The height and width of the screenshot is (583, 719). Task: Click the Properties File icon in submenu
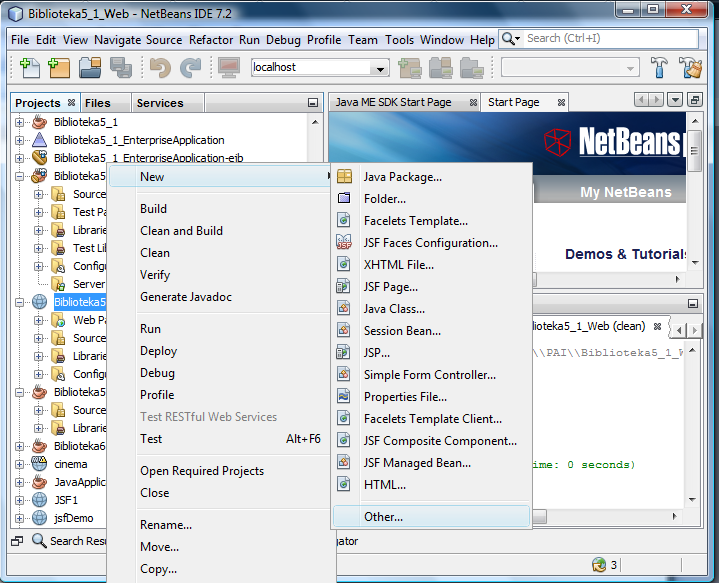pyautogui.click(x=344, y=396)
